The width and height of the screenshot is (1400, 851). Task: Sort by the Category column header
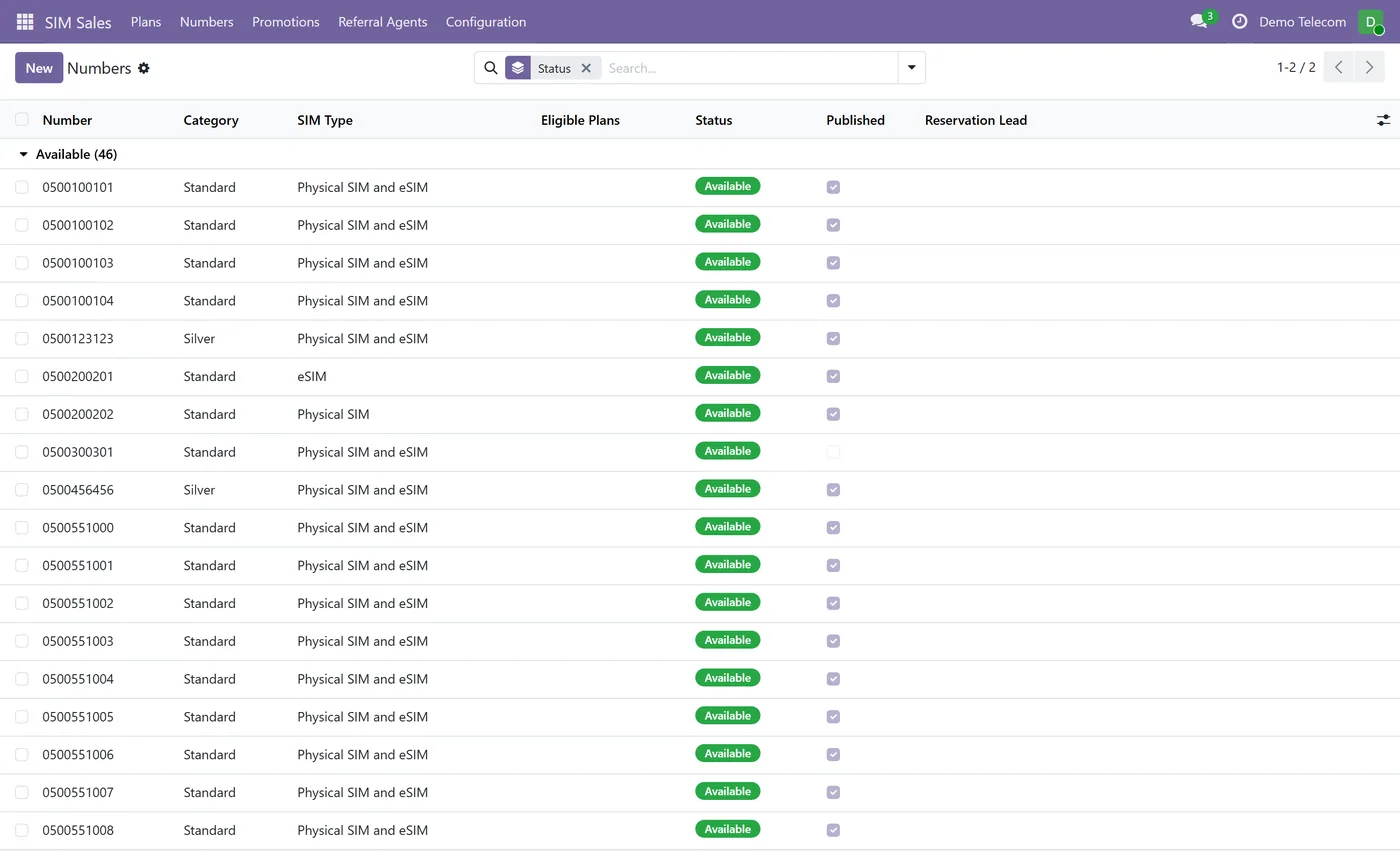(x=211, y=120)
